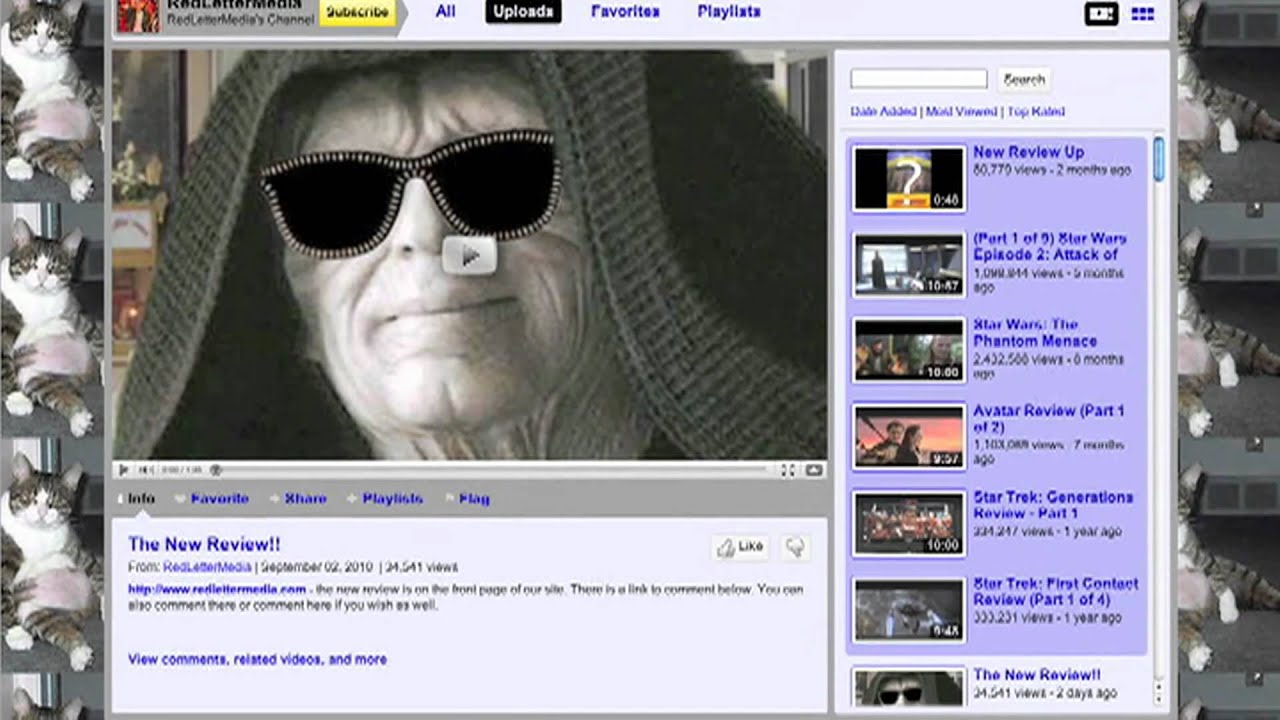Sort videos by Top Rated
Screen dimensions: 1280x720
tap(1036, 112)
